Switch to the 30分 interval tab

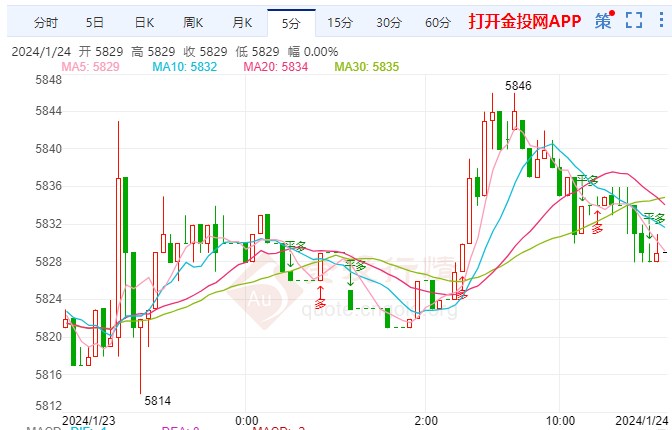pyautogui.click(x=389, y=23)
